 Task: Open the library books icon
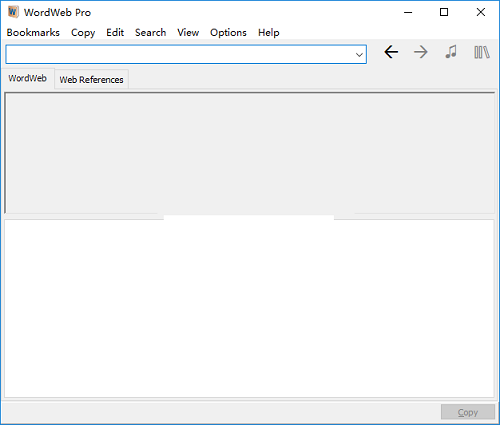pos(482,52)
